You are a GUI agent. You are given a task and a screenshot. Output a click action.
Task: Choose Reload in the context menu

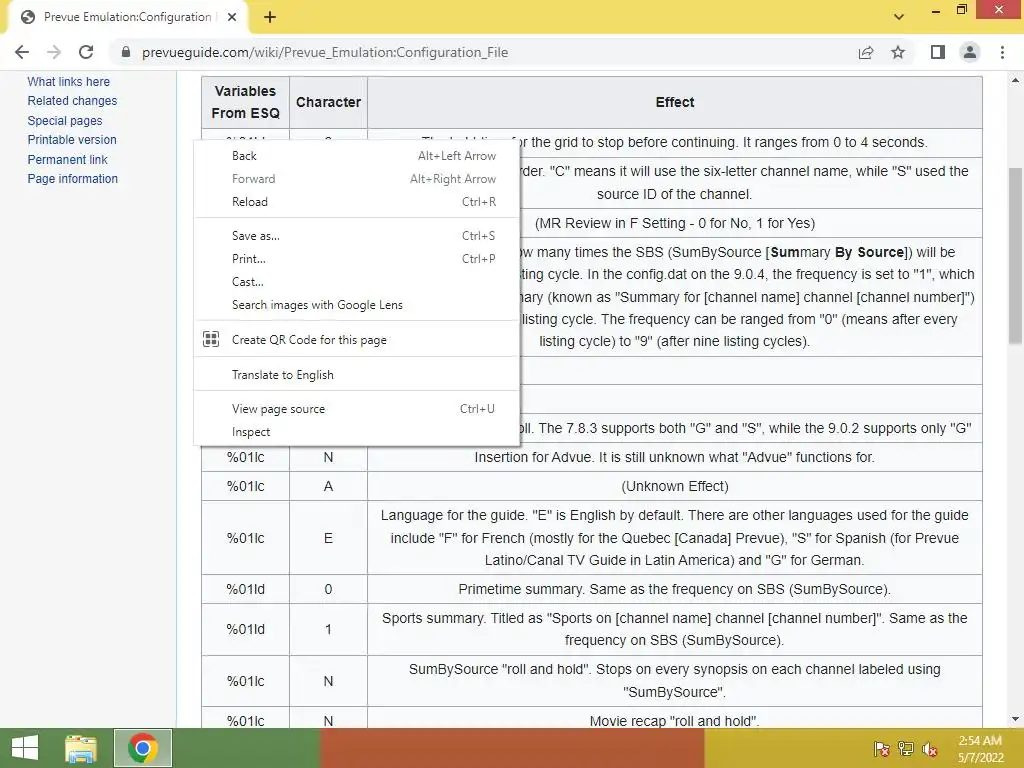click(357, 202)
